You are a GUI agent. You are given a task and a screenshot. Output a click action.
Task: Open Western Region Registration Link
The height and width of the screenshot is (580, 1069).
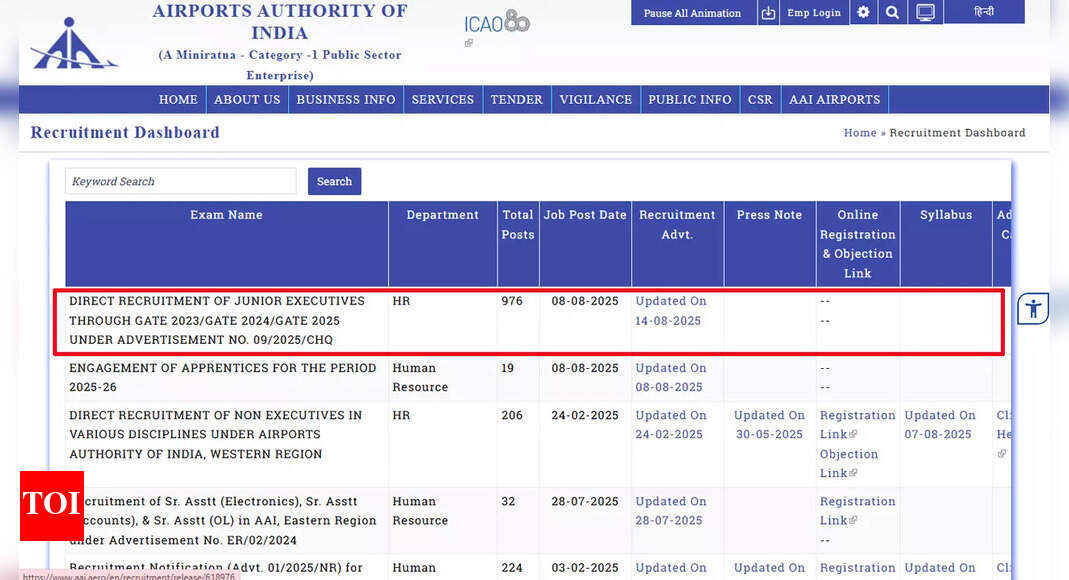point(857,425)
